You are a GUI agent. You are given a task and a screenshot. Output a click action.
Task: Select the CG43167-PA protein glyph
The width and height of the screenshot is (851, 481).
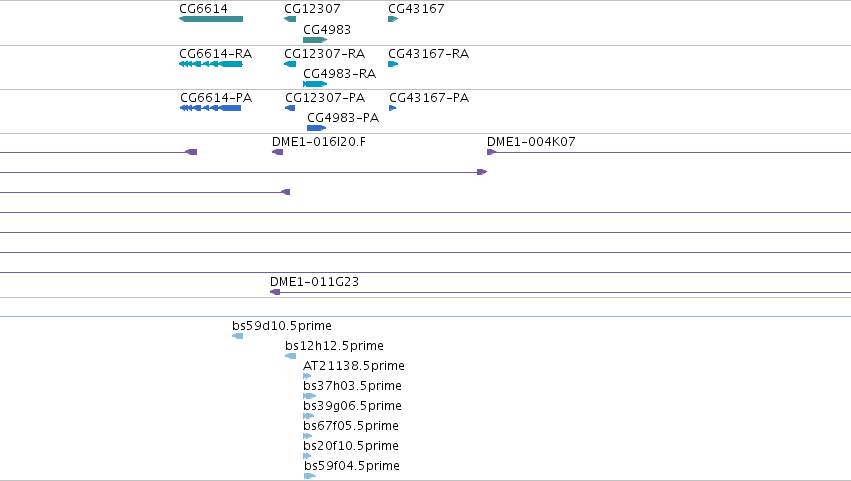tap(393, 108)
